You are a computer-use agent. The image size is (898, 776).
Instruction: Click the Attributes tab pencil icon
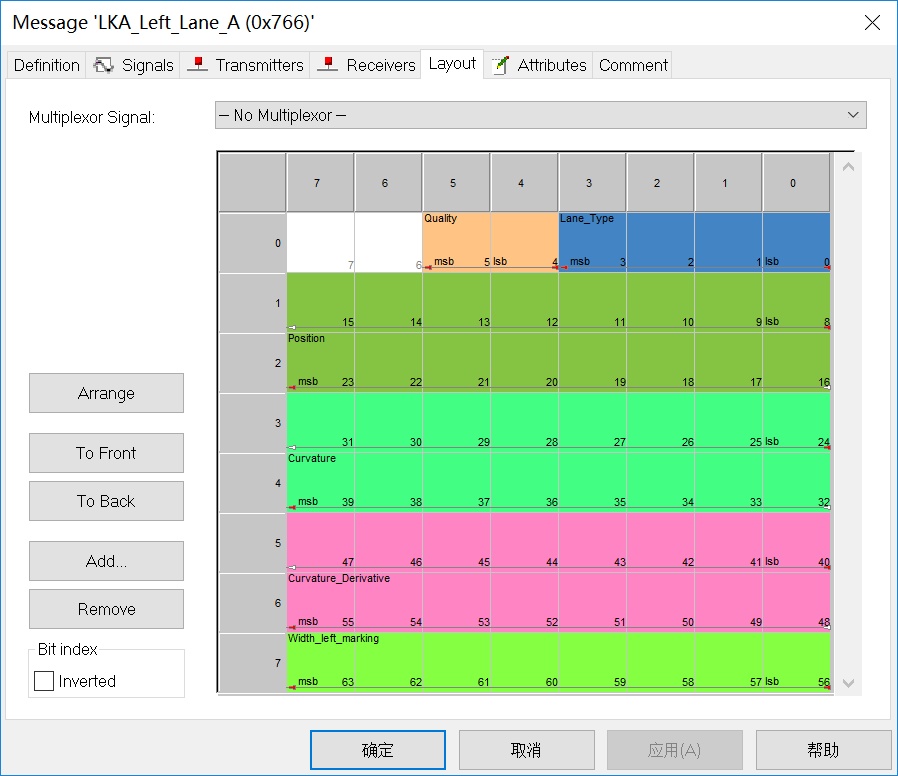point(501,65)
